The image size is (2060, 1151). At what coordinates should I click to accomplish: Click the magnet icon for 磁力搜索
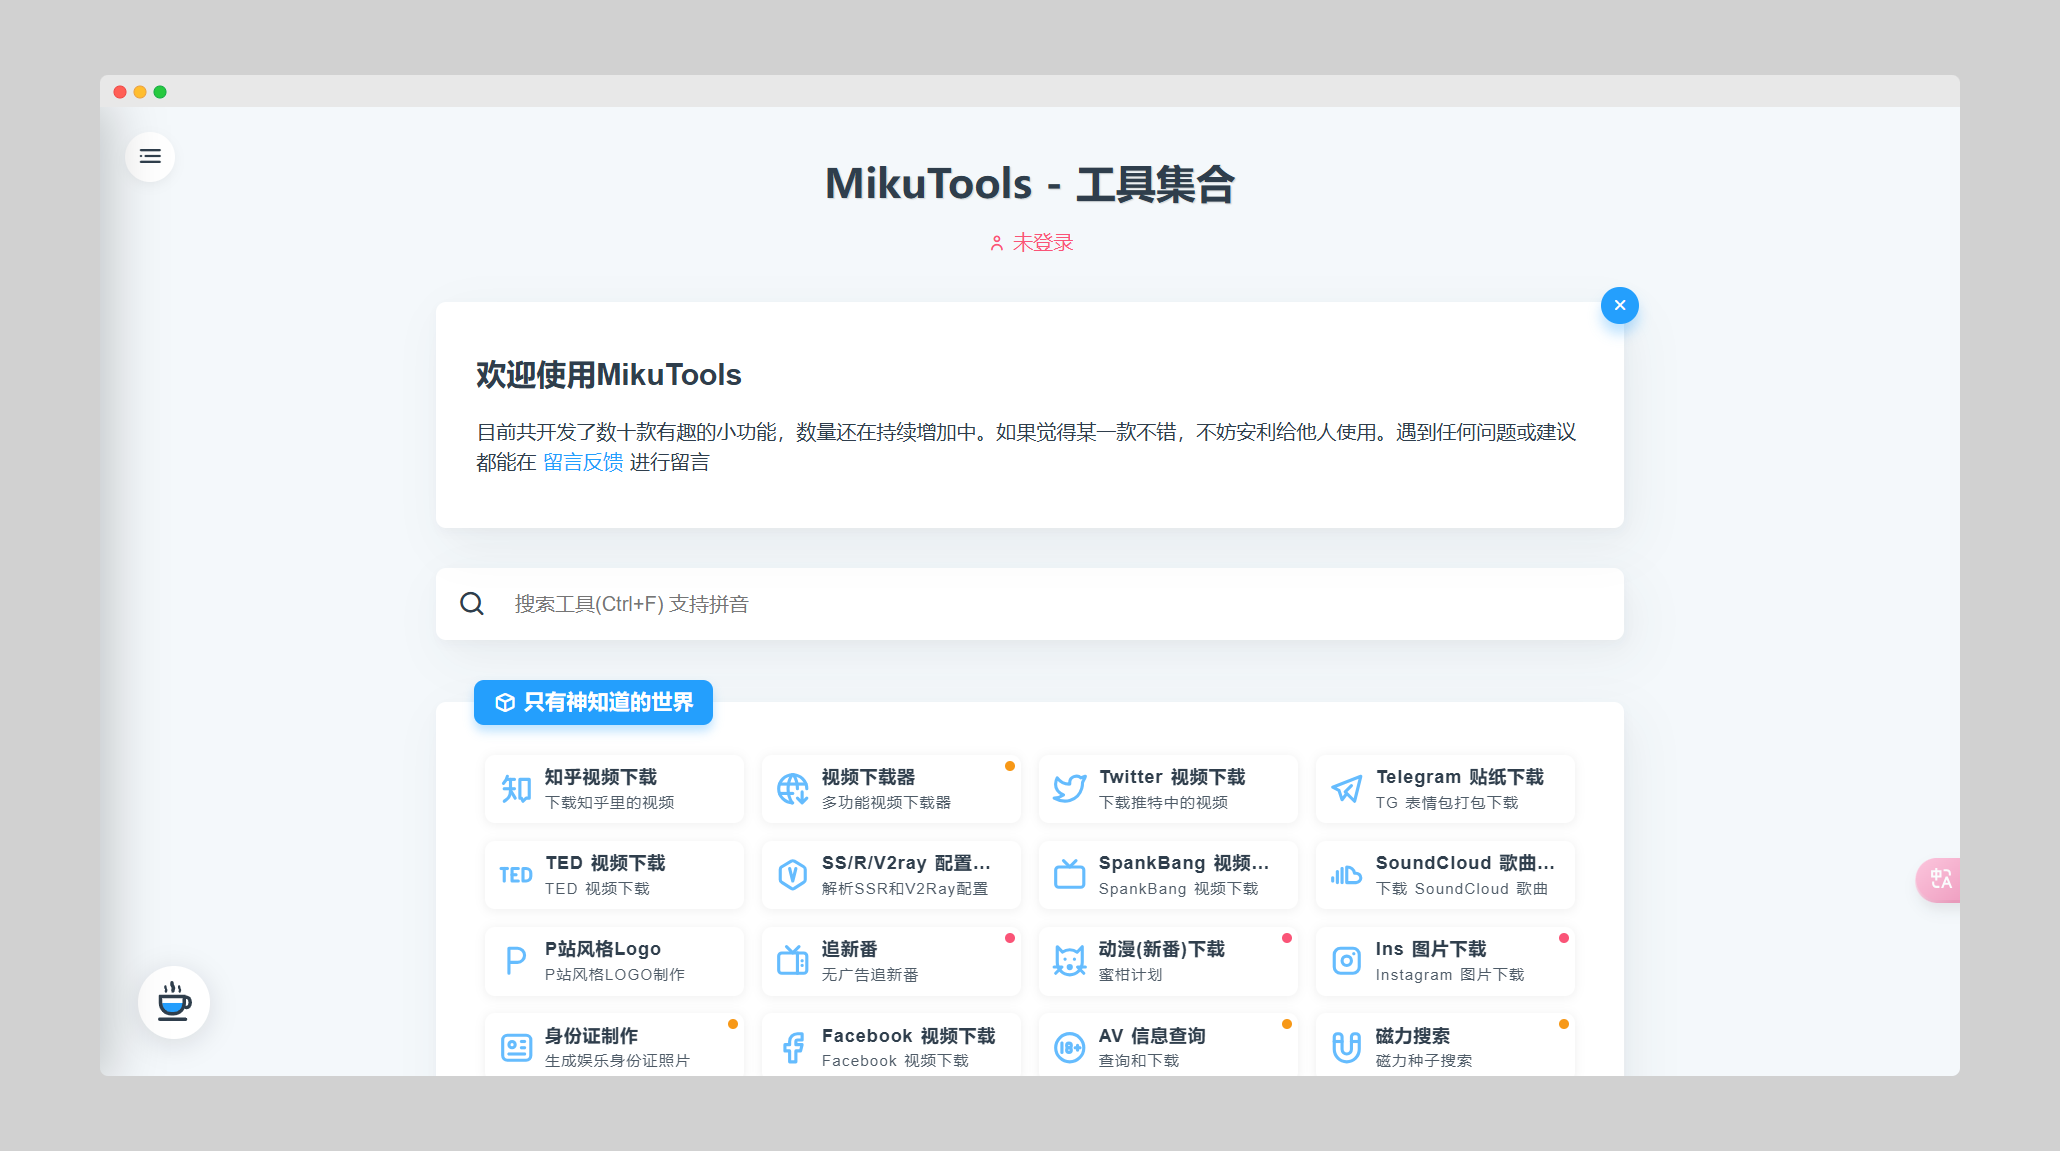(x=1347, y=1047)
